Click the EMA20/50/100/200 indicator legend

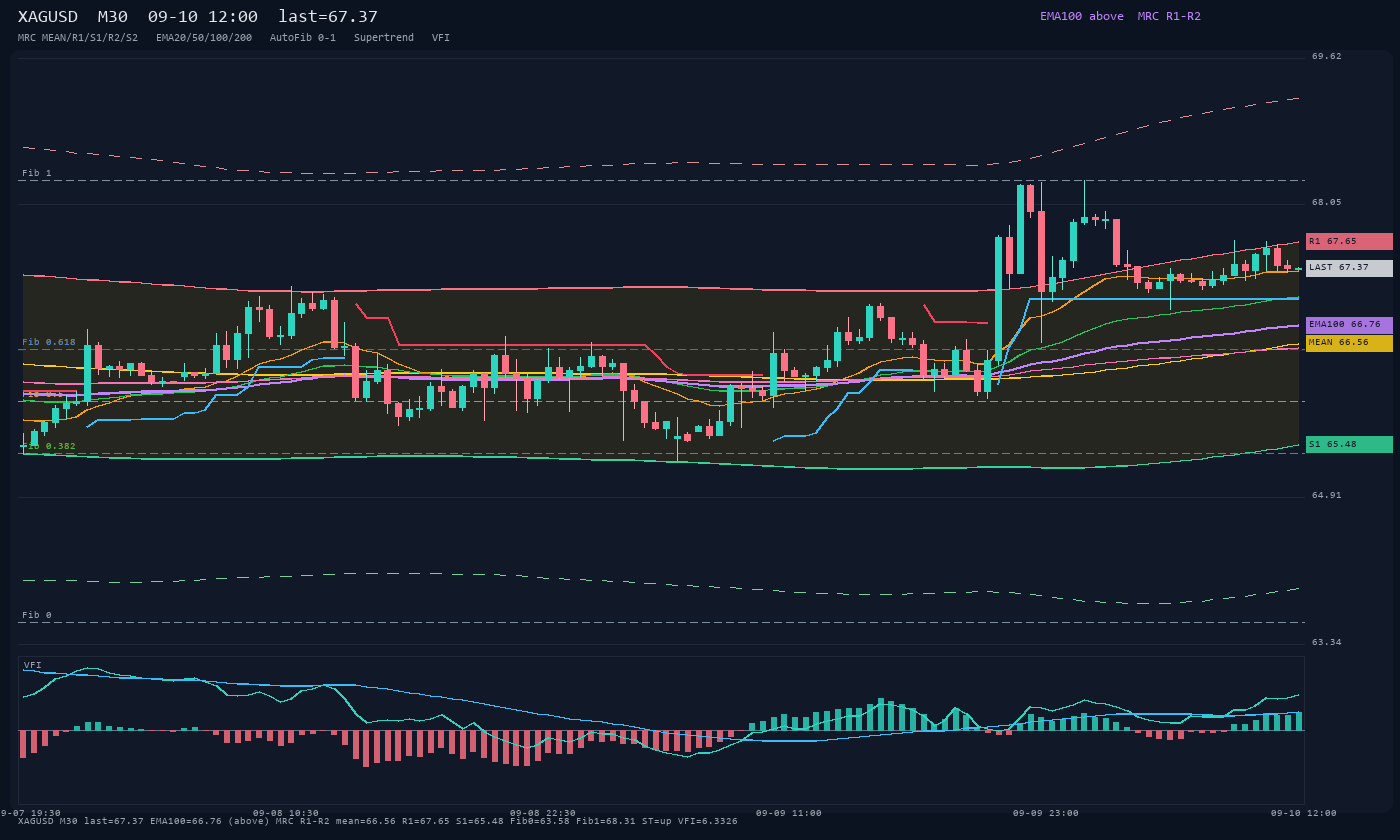click(204, 38)
